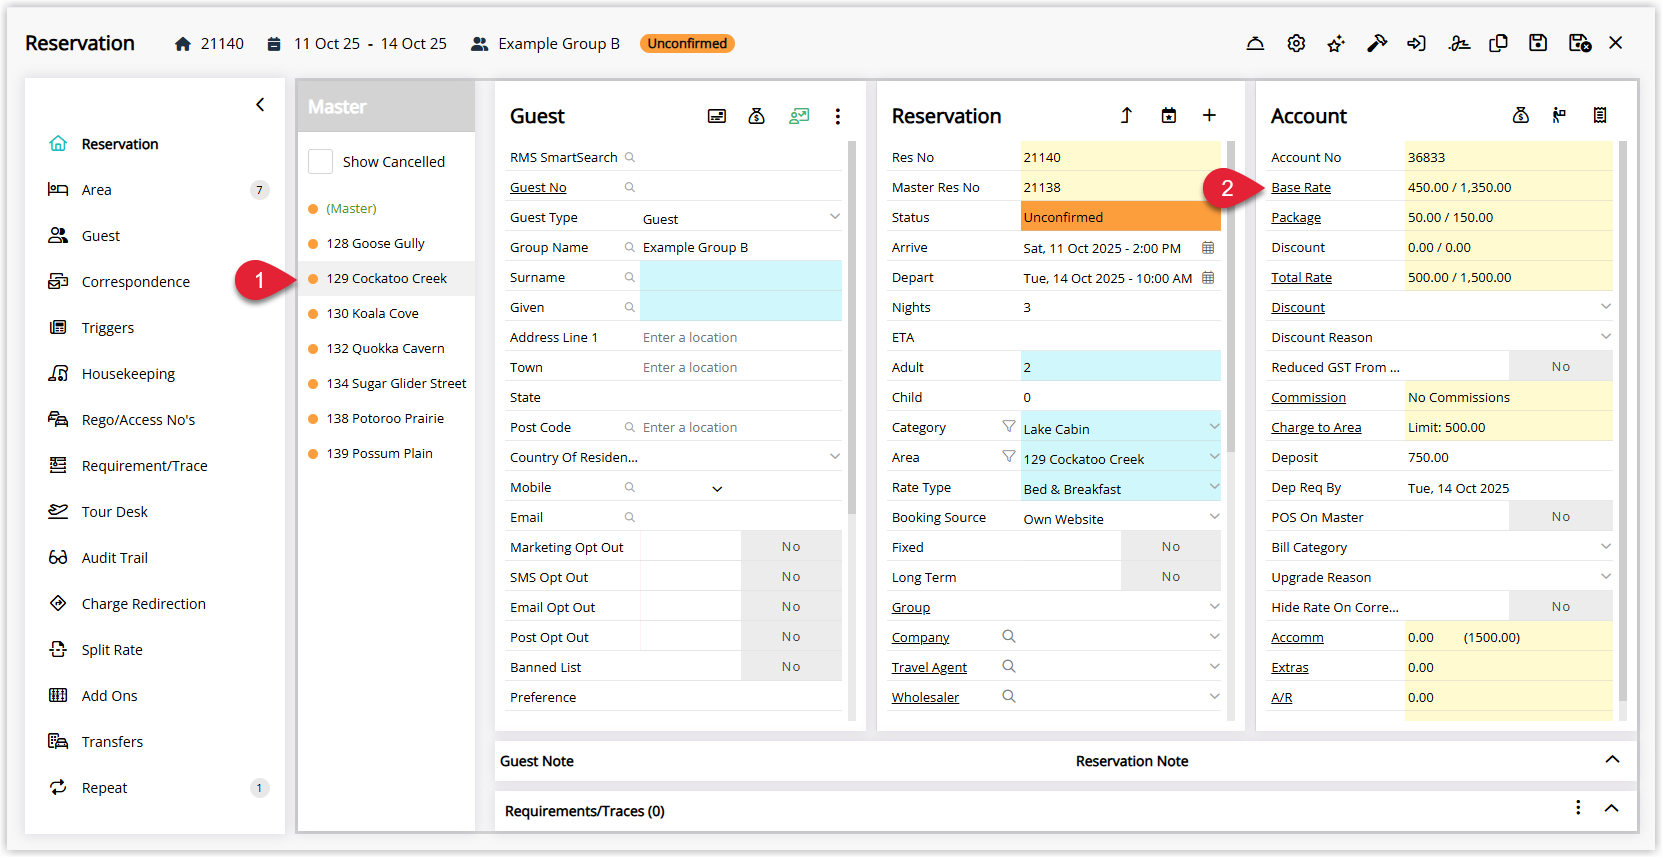Click the Commission link

click(x=1308, y=397)
